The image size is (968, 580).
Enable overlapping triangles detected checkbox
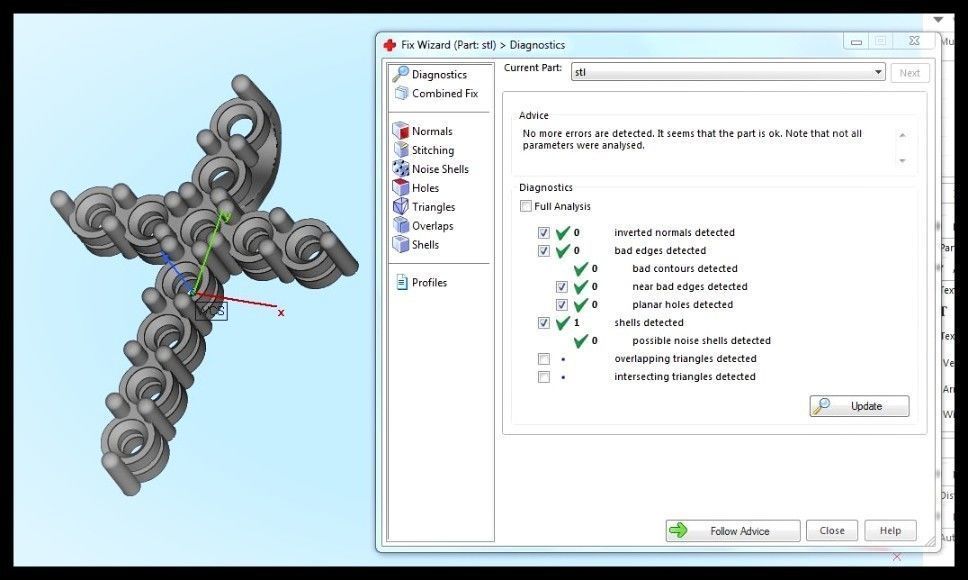coord(543,358)
